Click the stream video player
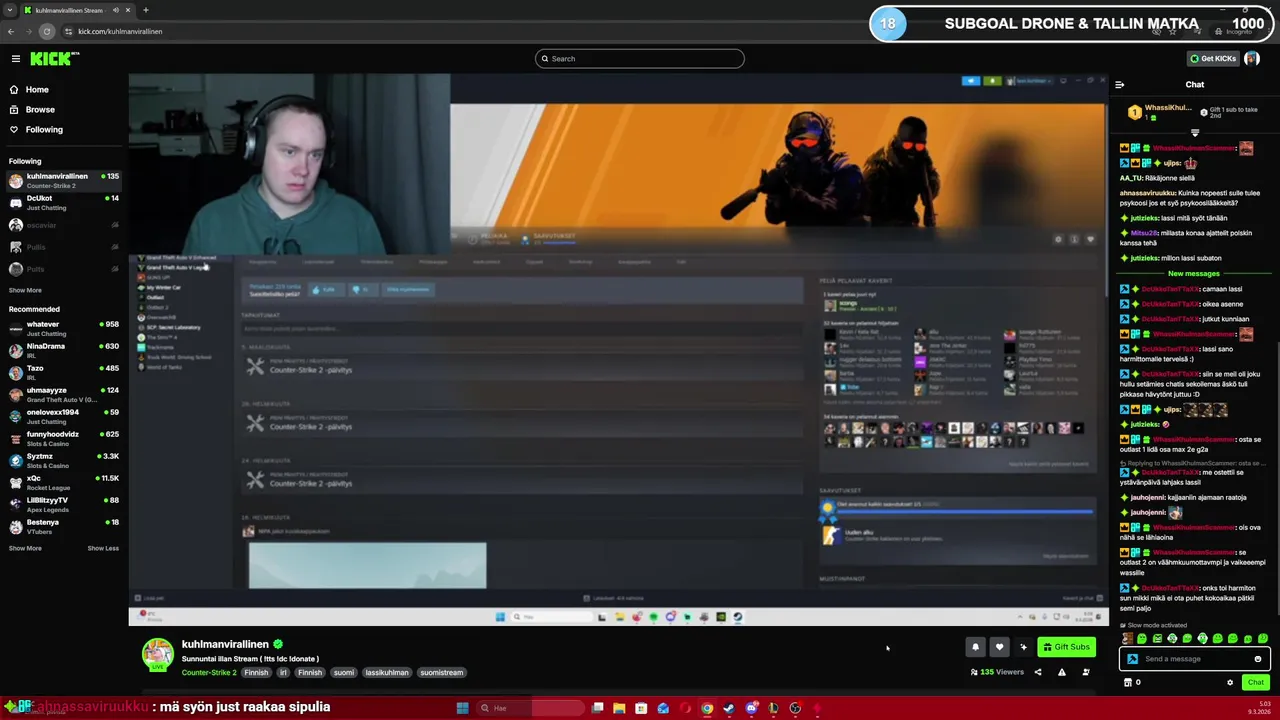This screenshot has height=720, width=1280. 618,349
